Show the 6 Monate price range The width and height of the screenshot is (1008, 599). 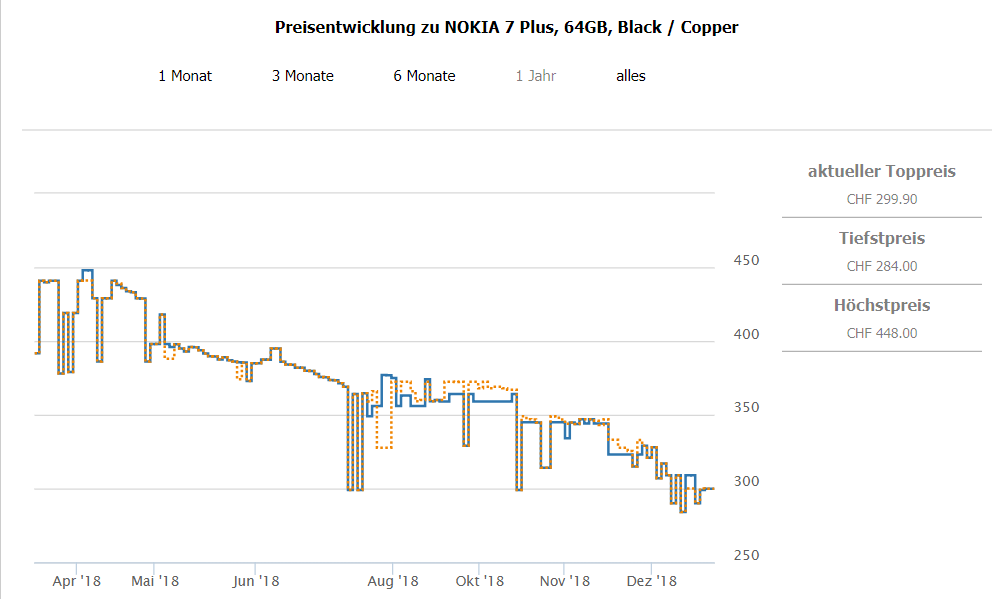424,76
